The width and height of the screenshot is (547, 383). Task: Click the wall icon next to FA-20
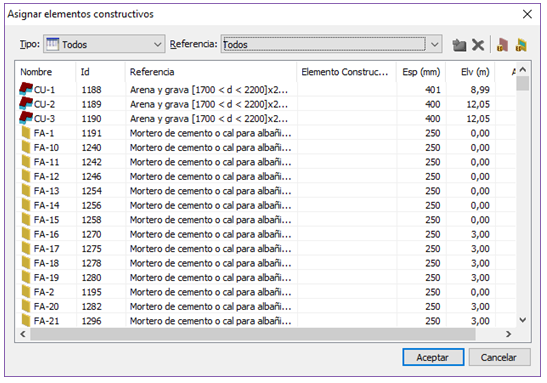click(x=26, y=306)
